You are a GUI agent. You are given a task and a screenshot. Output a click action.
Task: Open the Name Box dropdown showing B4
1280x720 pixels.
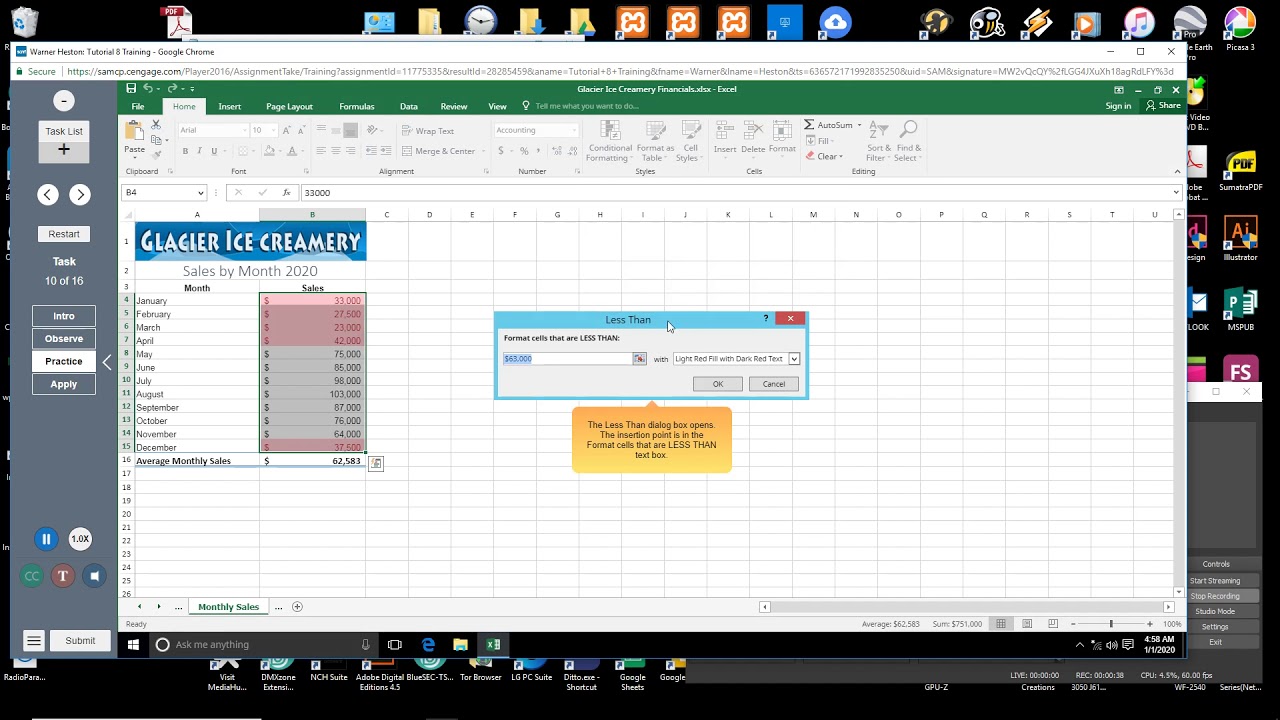[200, 193]
